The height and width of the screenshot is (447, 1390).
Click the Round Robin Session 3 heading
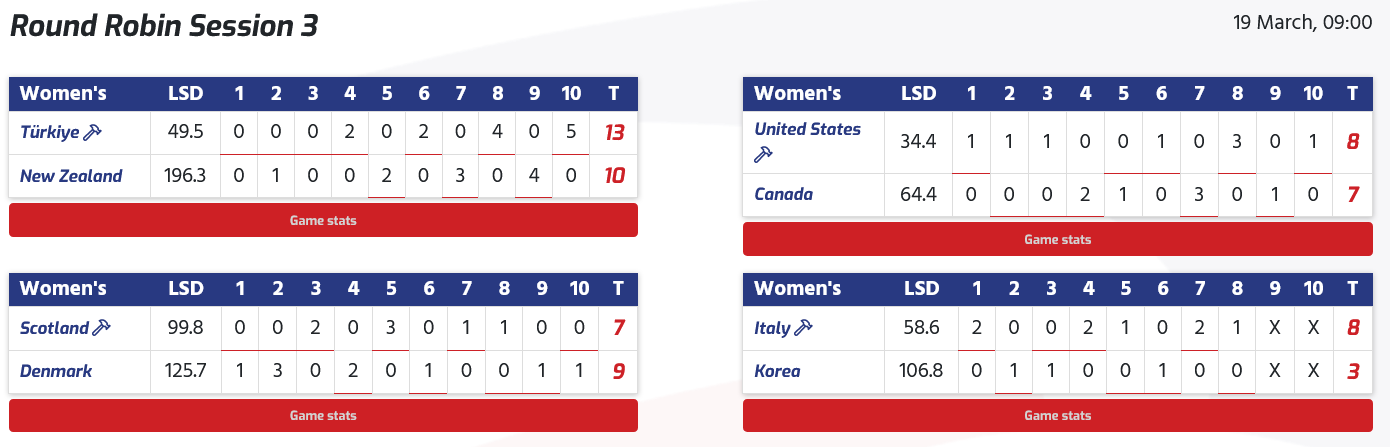click(x=164, y=26)
